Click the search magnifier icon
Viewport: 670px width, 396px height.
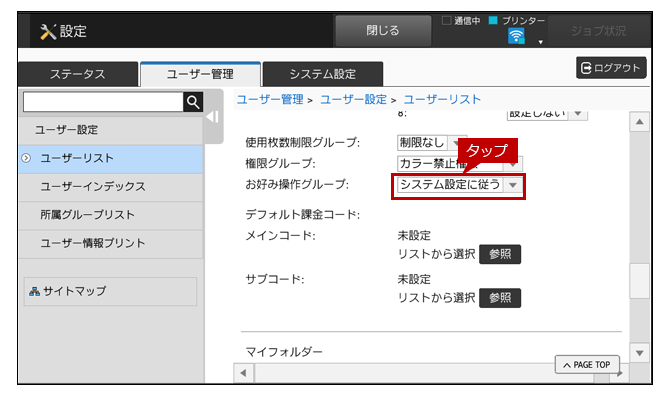tap(193, 102)
